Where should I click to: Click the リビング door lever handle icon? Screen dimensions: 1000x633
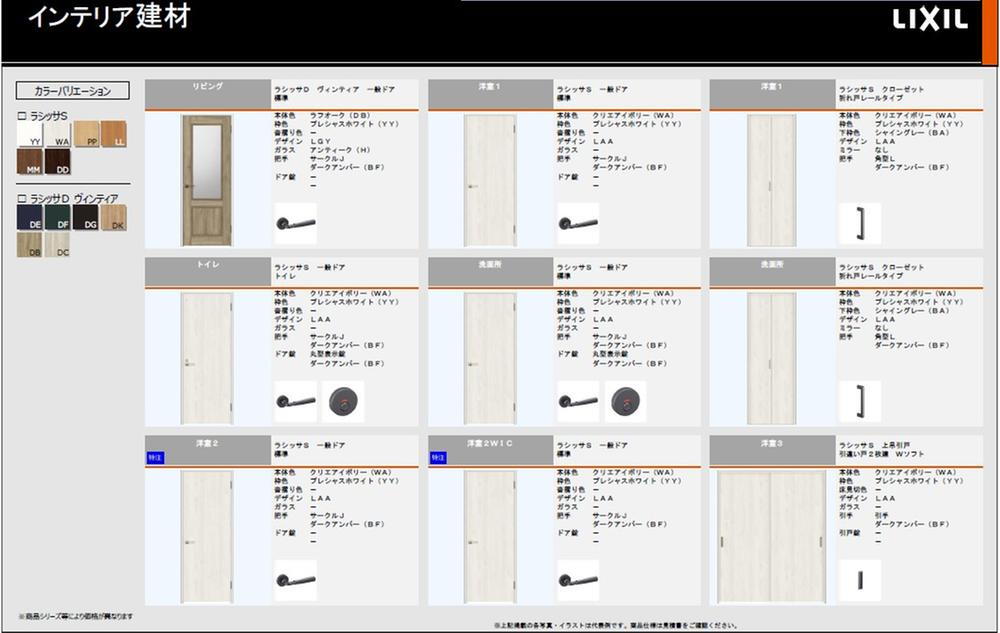(295, 224)
